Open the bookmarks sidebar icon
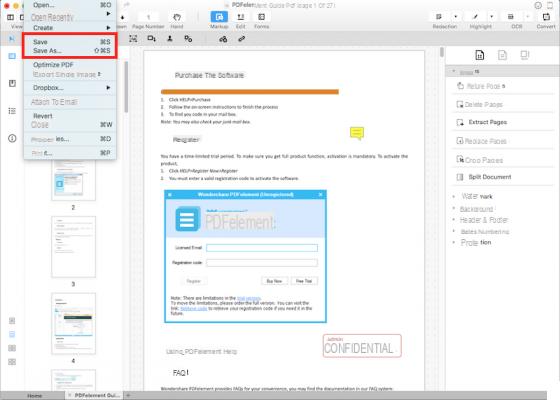Viewport: 560px width, 400px height. (x=12, y=83)
